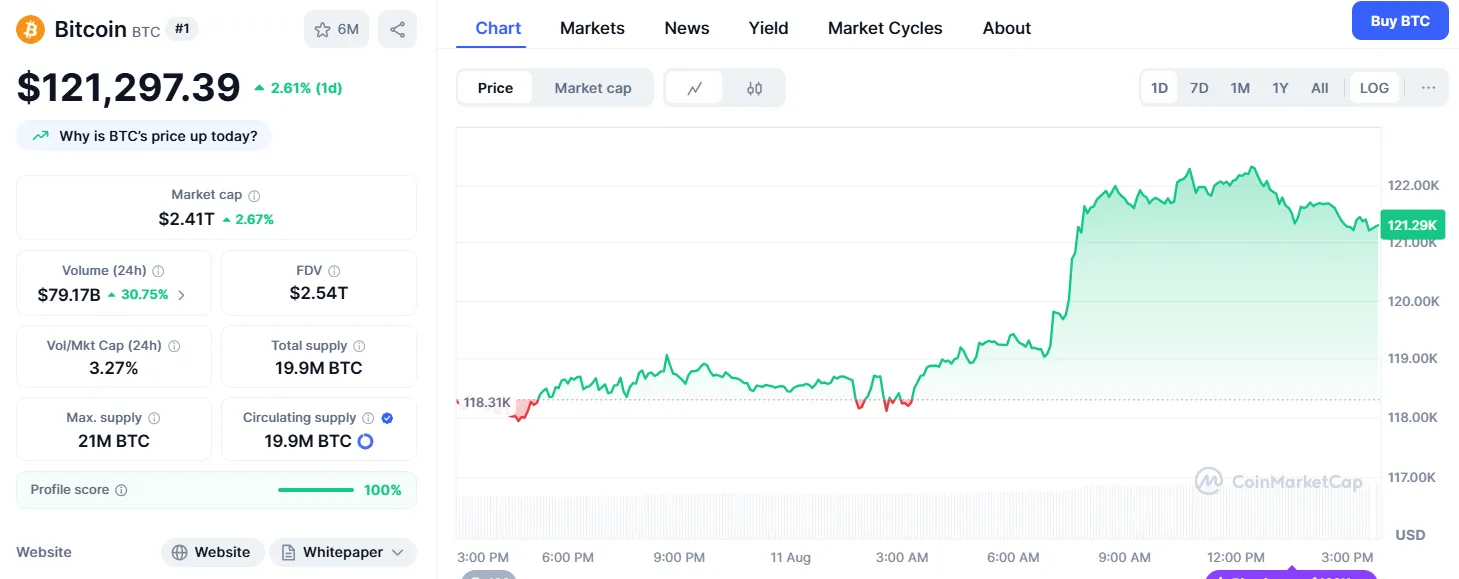Click the share icon button
The image size is (1459, 579).
pyautogui.click(x=397, y=30)
